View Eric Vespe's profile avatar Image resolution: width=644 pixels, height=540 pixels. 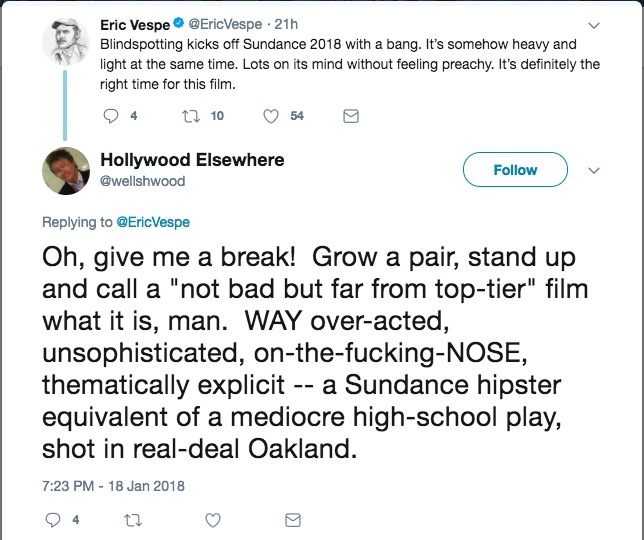click(67, 40)
